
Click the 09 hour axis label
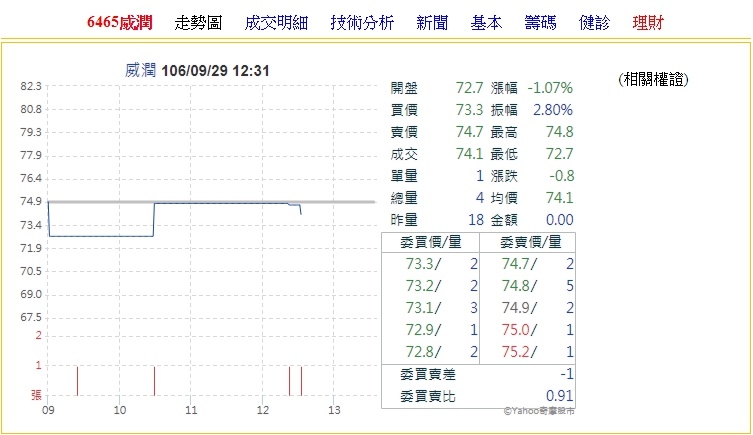click(48, 411)
